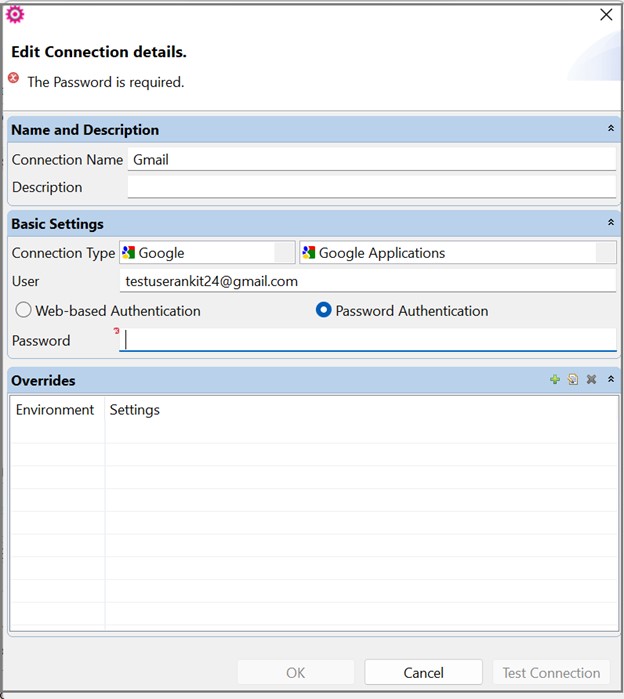Click the OK button

click(296, 672)
